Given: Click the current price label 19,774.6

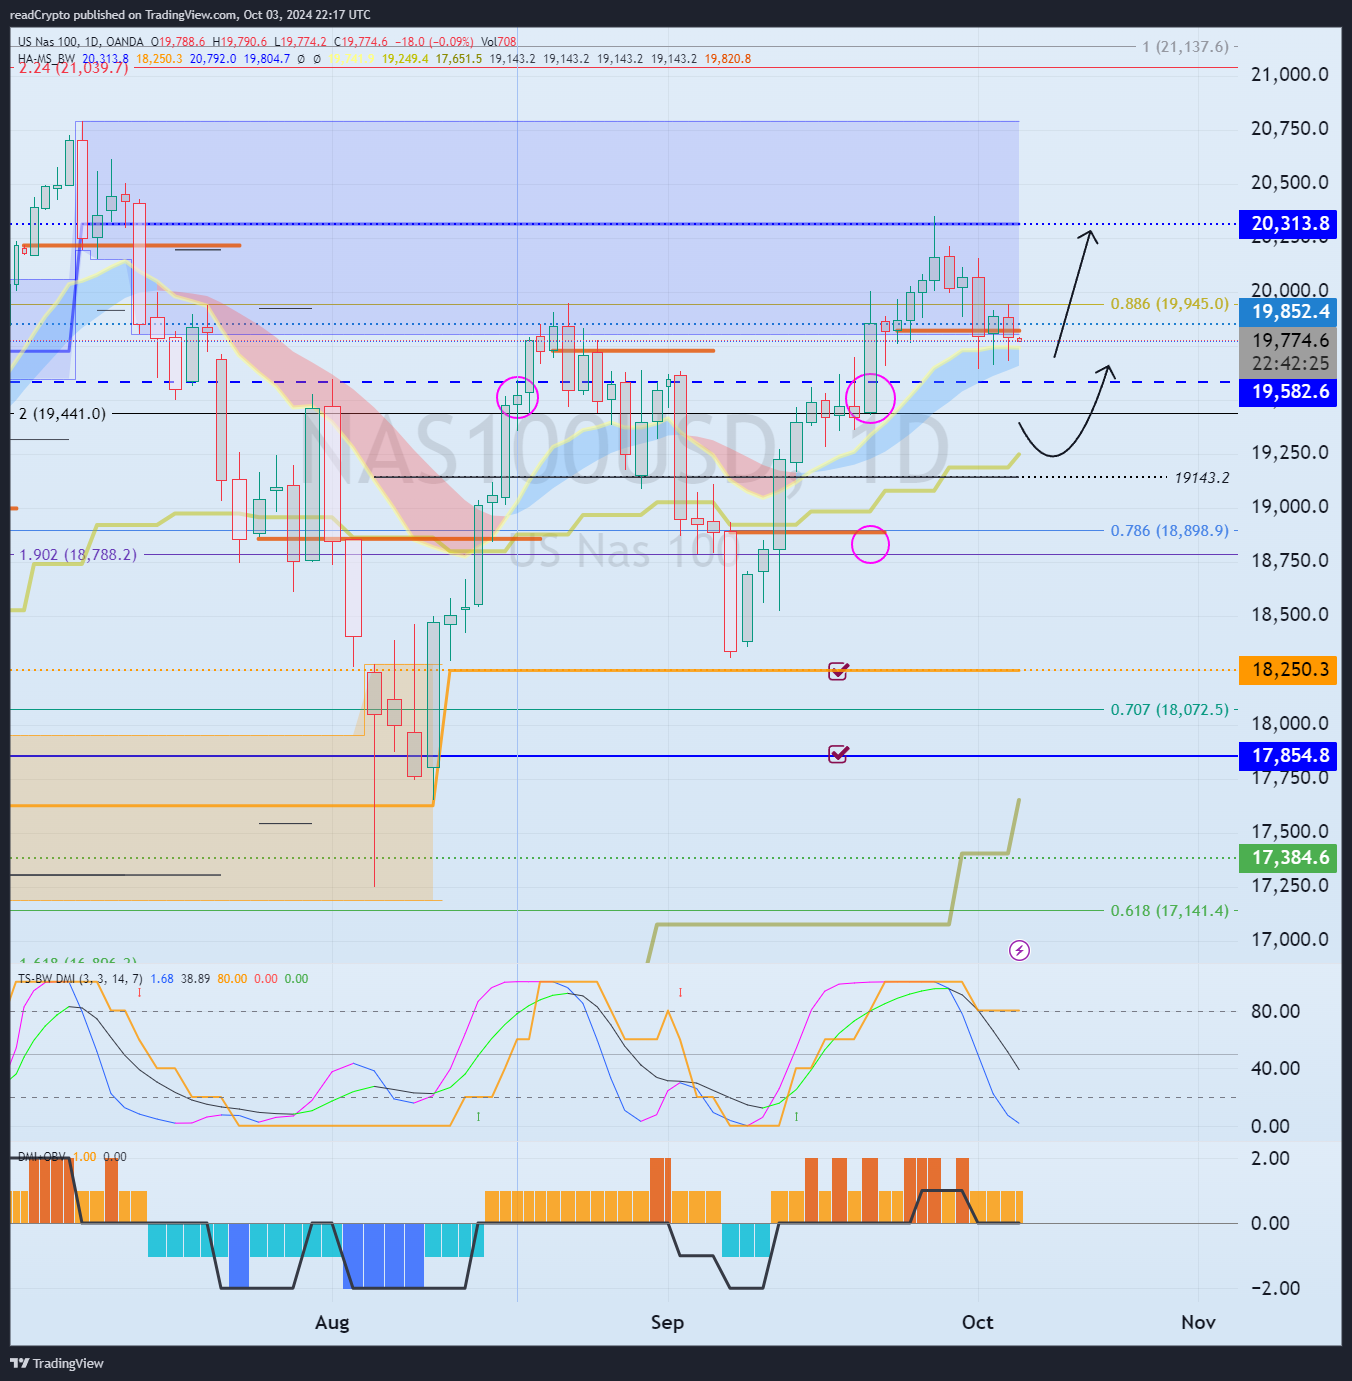Looking at the screenshot, I should (1288, 340).
